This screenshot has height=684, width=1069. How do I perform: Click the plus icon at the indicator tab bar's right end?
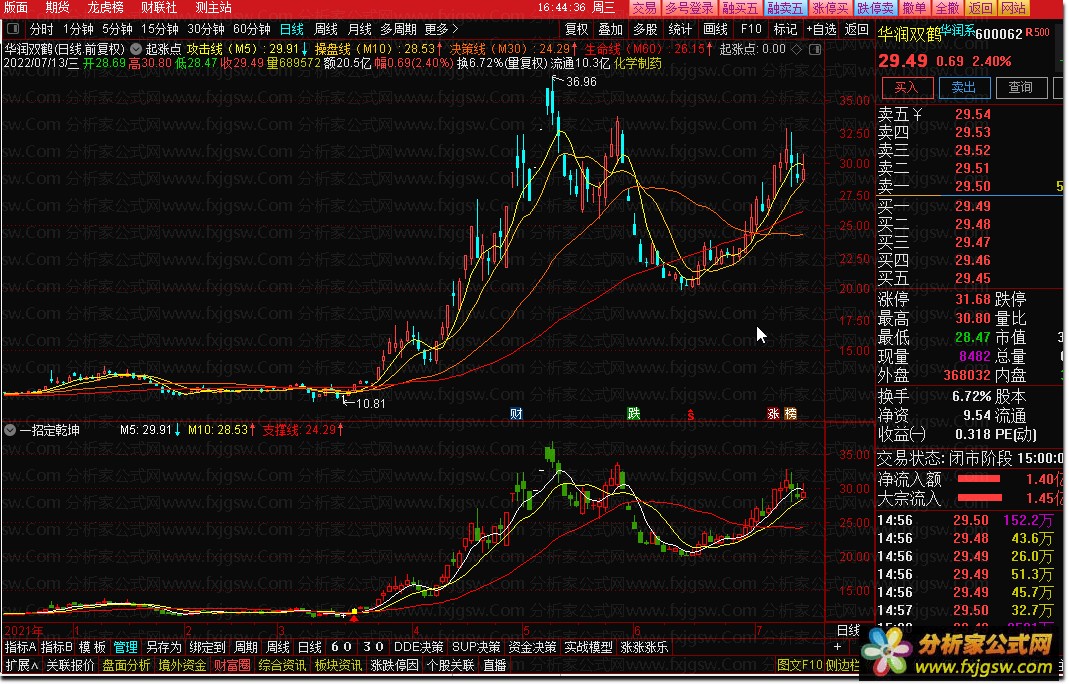(837, 646)
